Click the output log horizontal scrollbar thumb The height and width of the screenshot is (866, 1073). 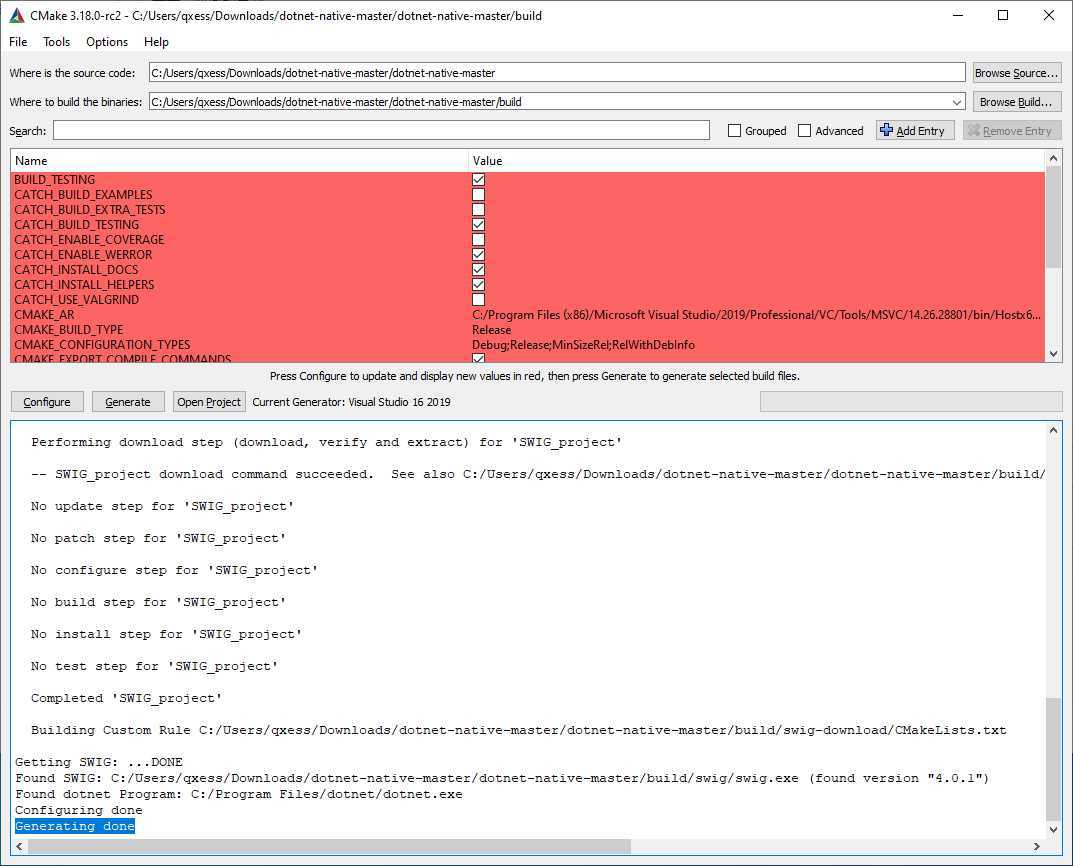tap(329, 846)
